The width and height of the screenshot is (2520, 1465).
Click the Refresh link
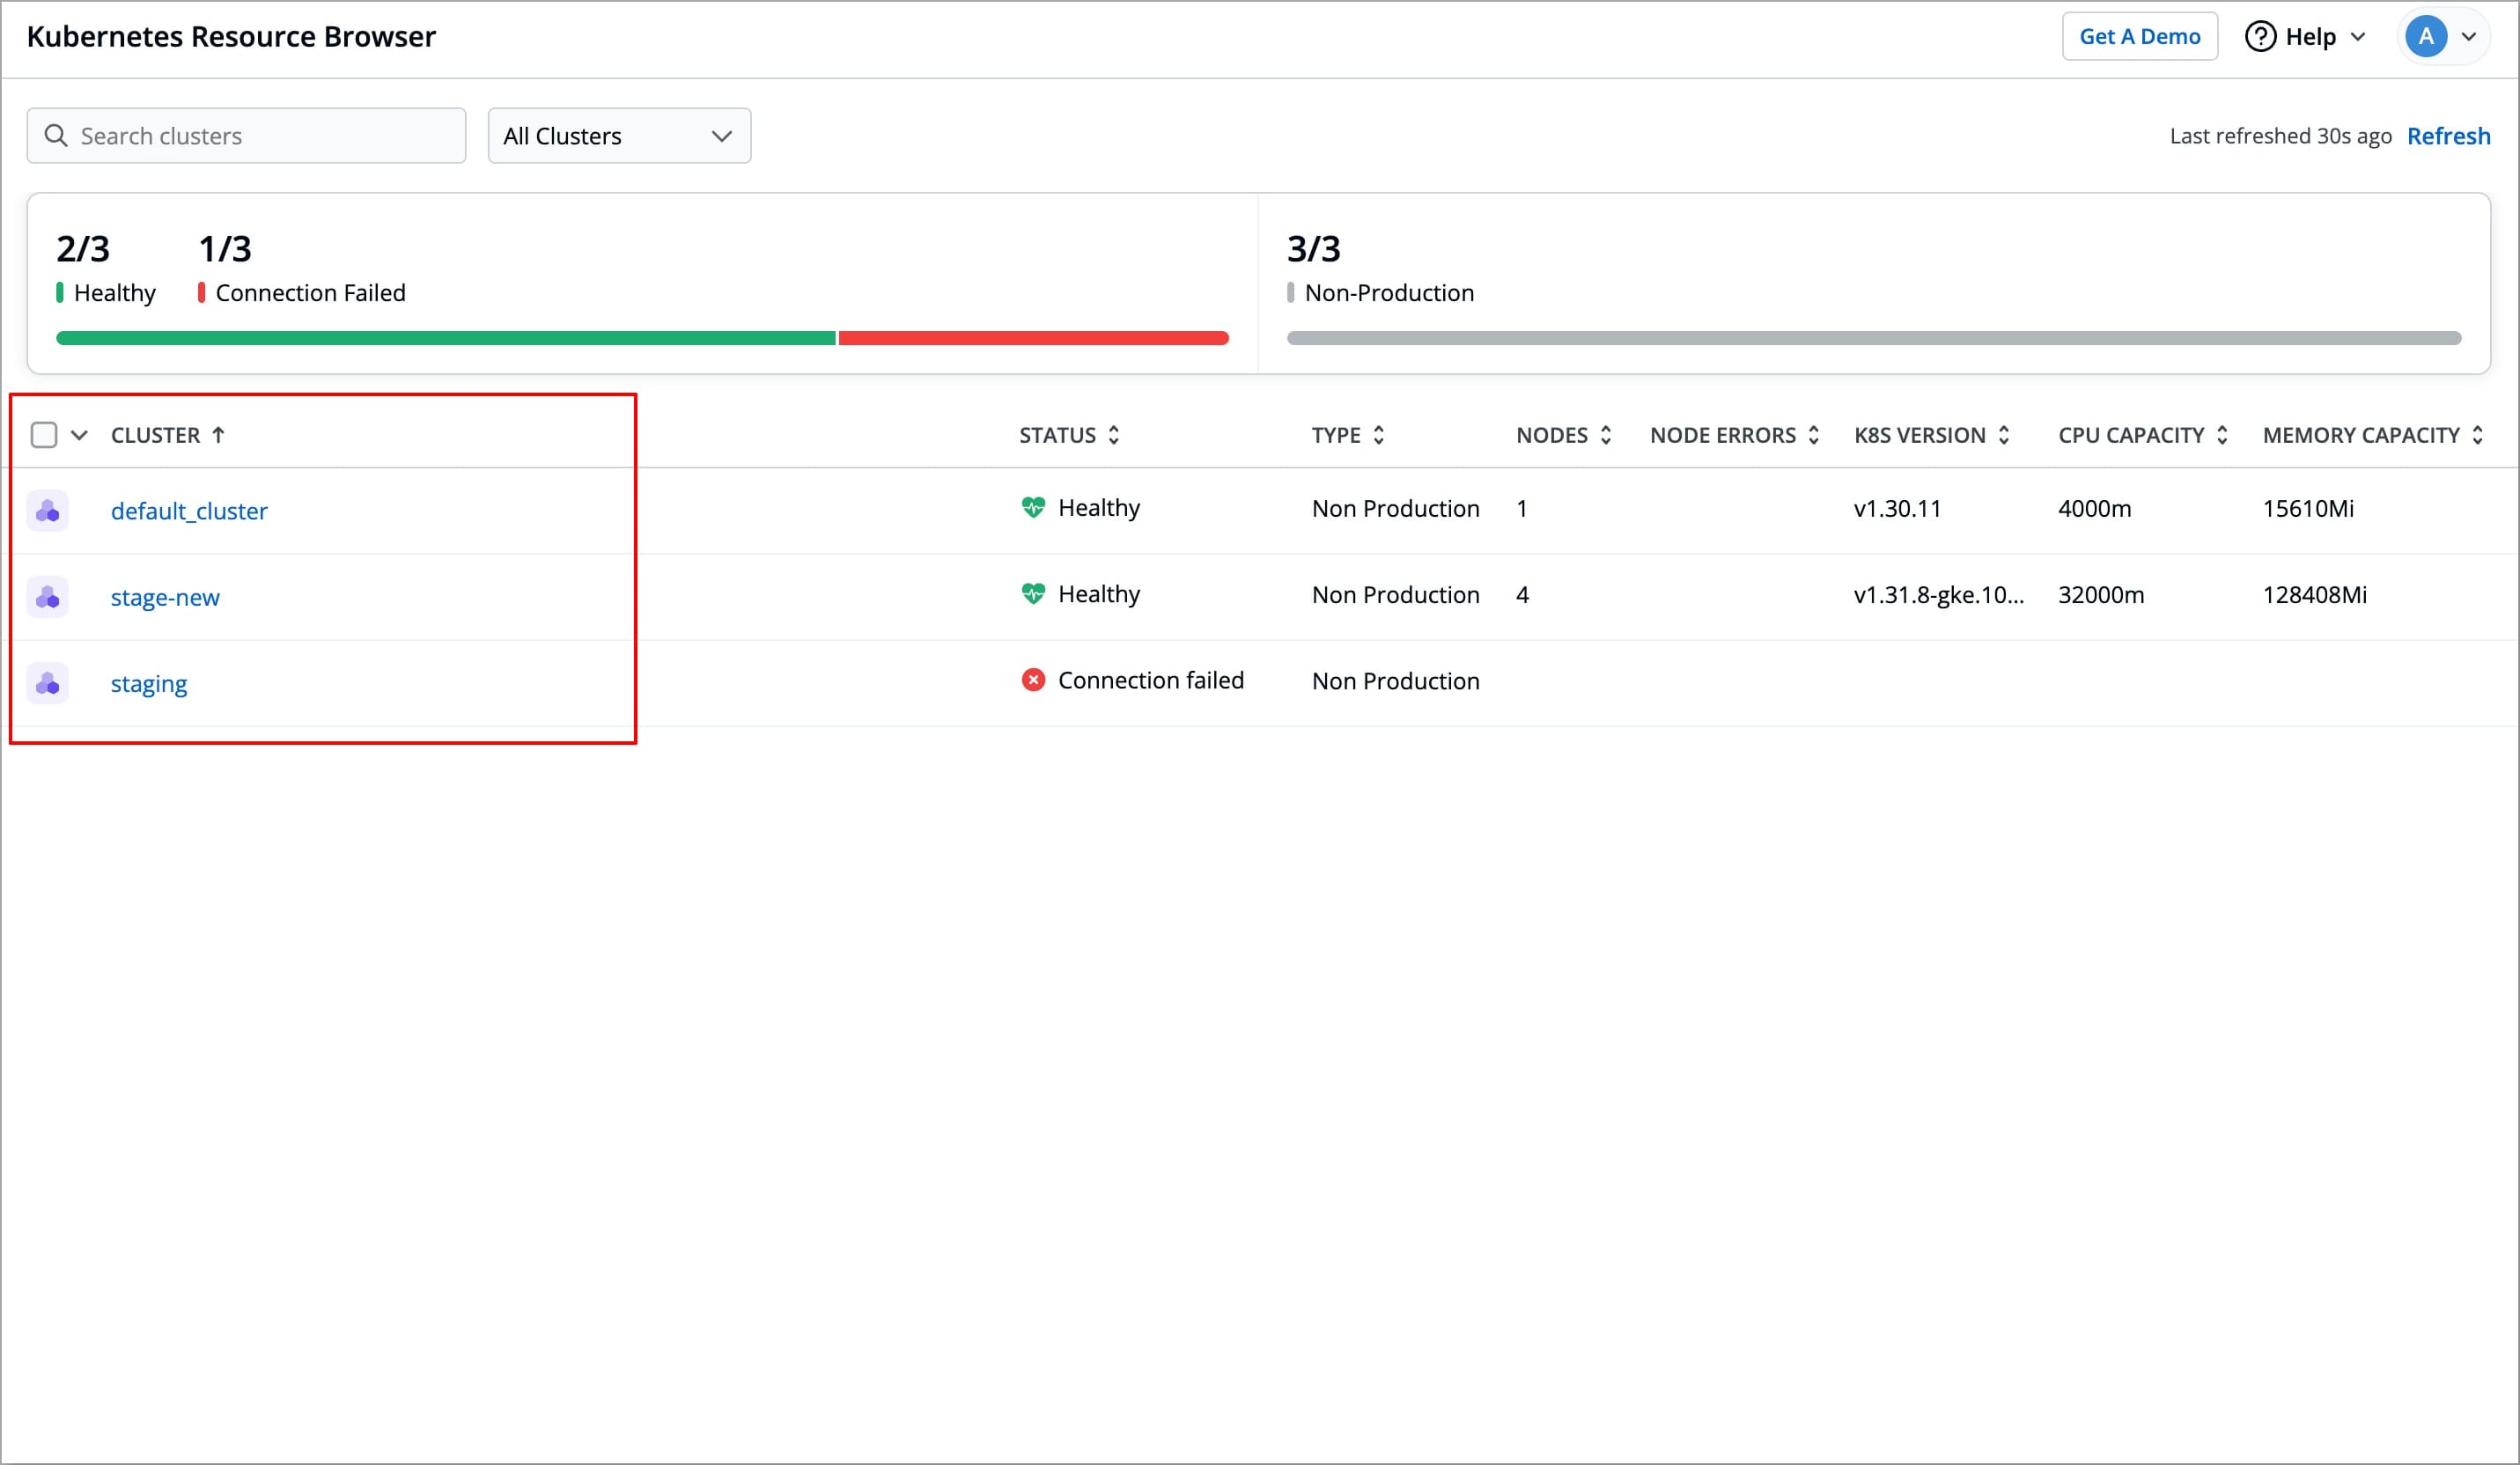2448,136
